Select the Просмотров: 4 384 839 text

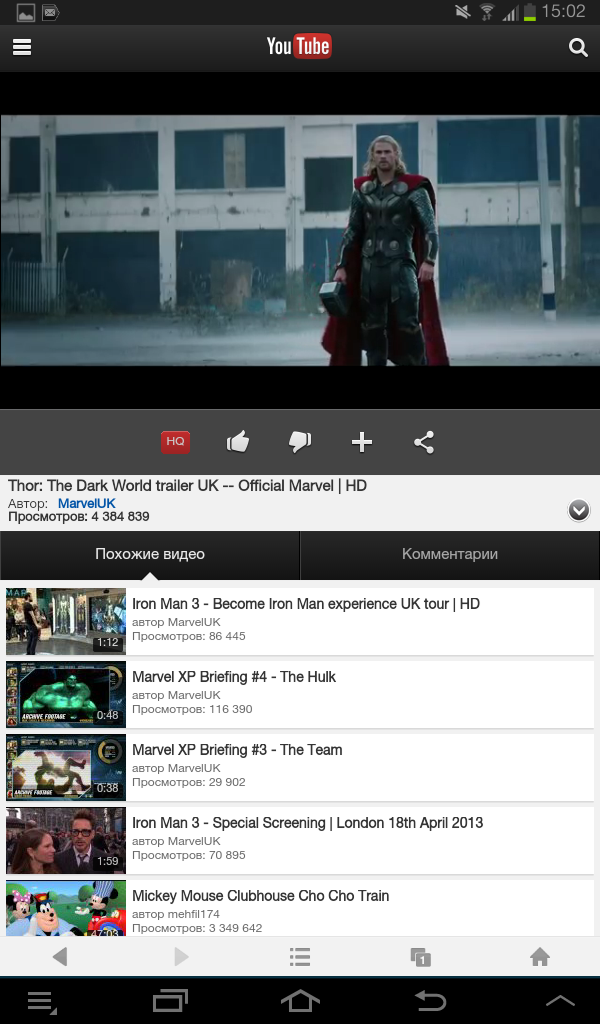point(79,517)
